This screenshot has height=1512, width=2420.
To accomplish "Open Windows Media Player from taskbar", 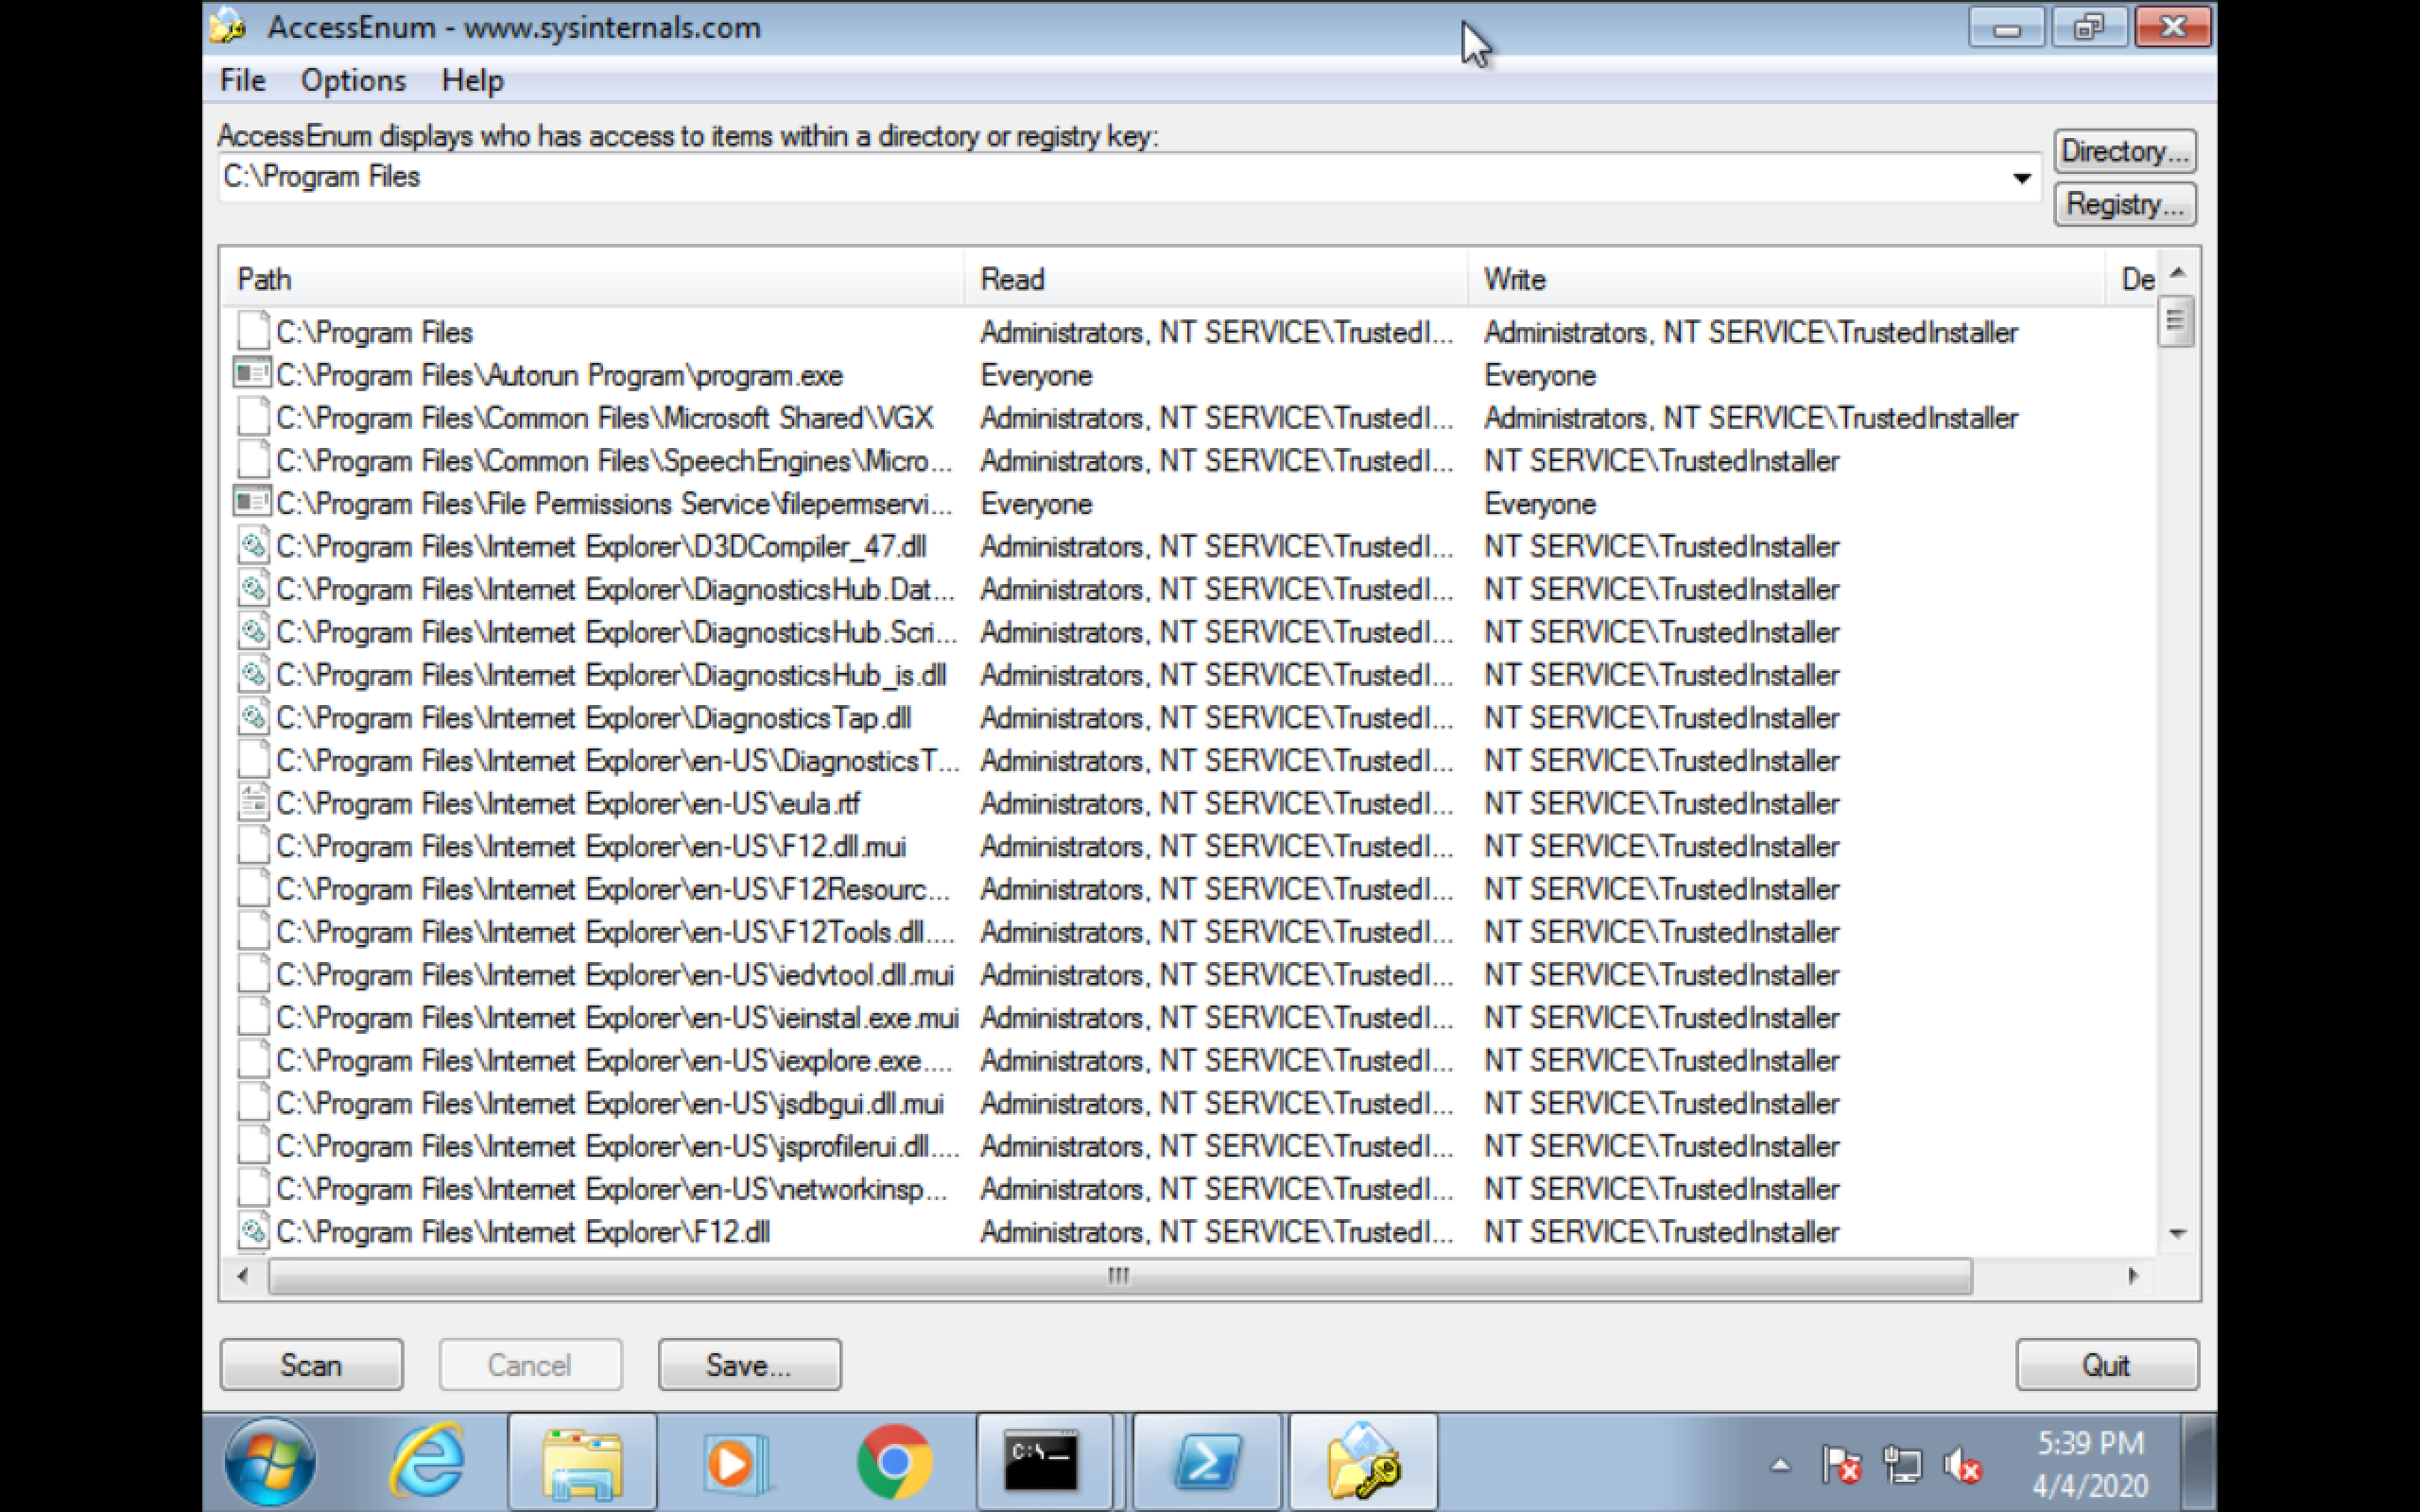I will [737, 1462].
